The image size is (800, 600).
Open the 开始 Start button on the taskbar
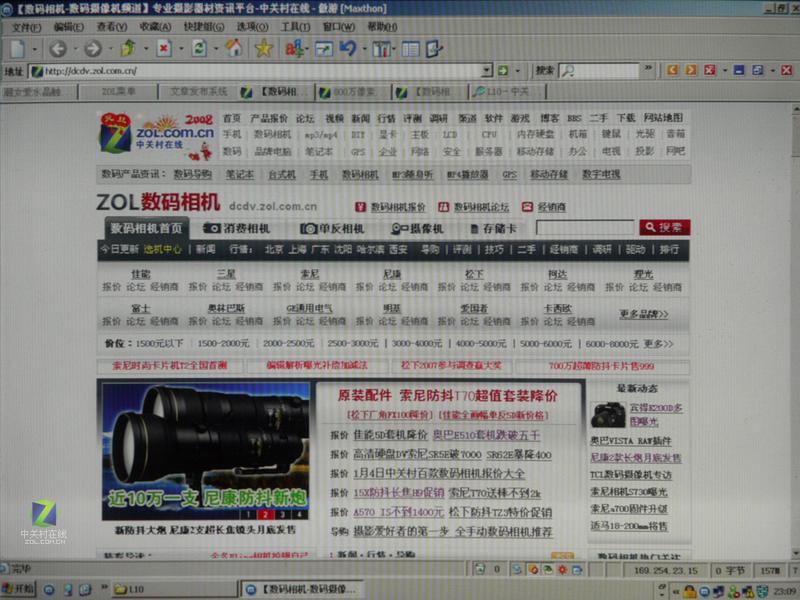[17, 589]
